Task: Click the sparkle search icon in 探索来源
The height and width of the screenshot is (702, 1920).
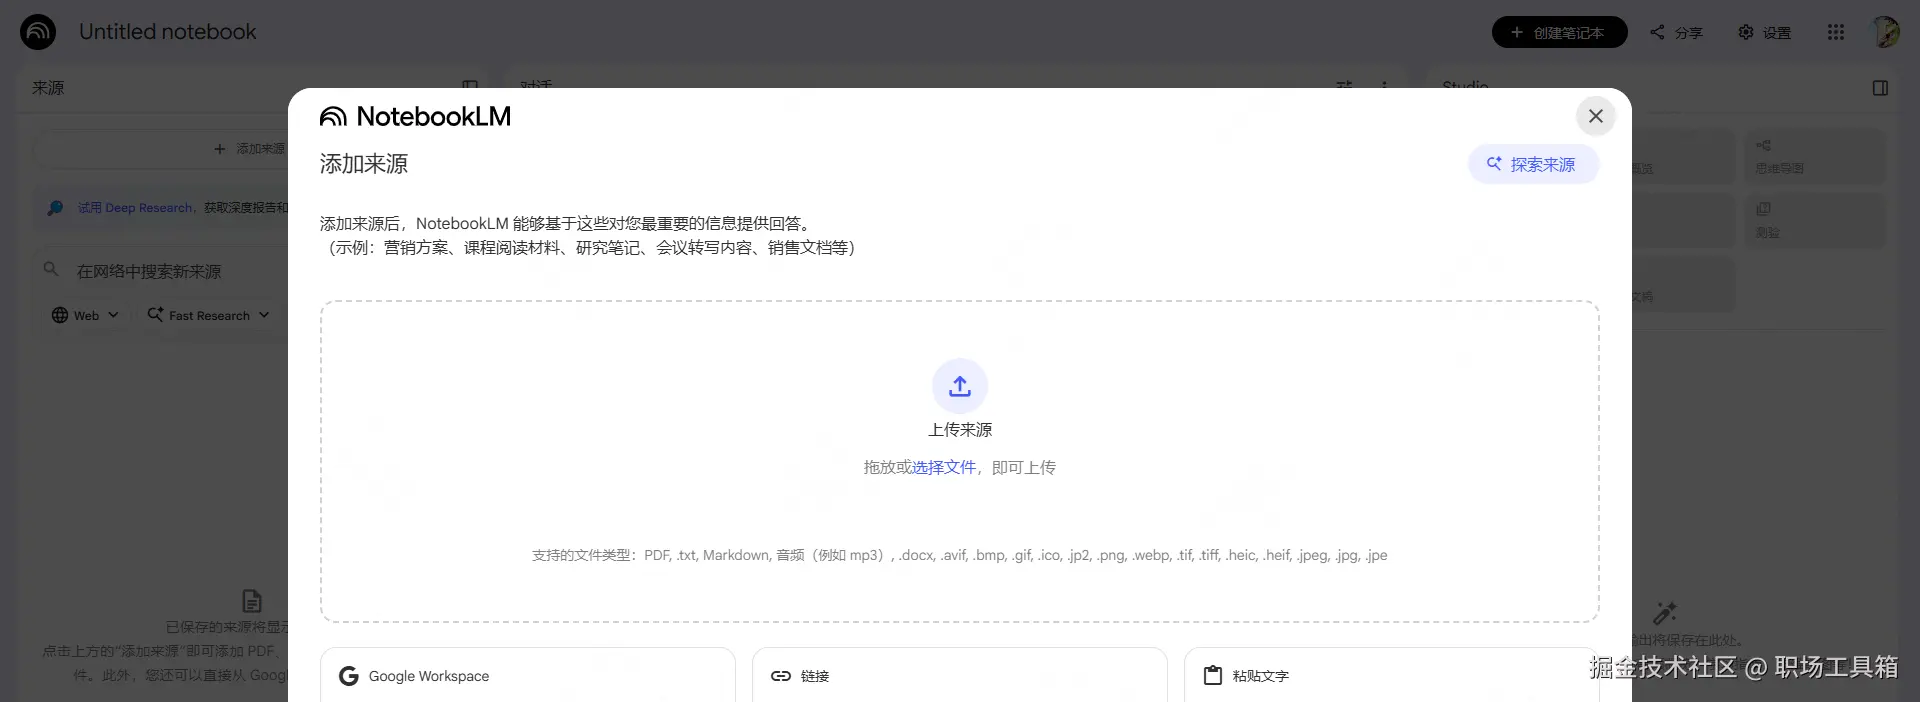Action: (x=1494, y=164)
